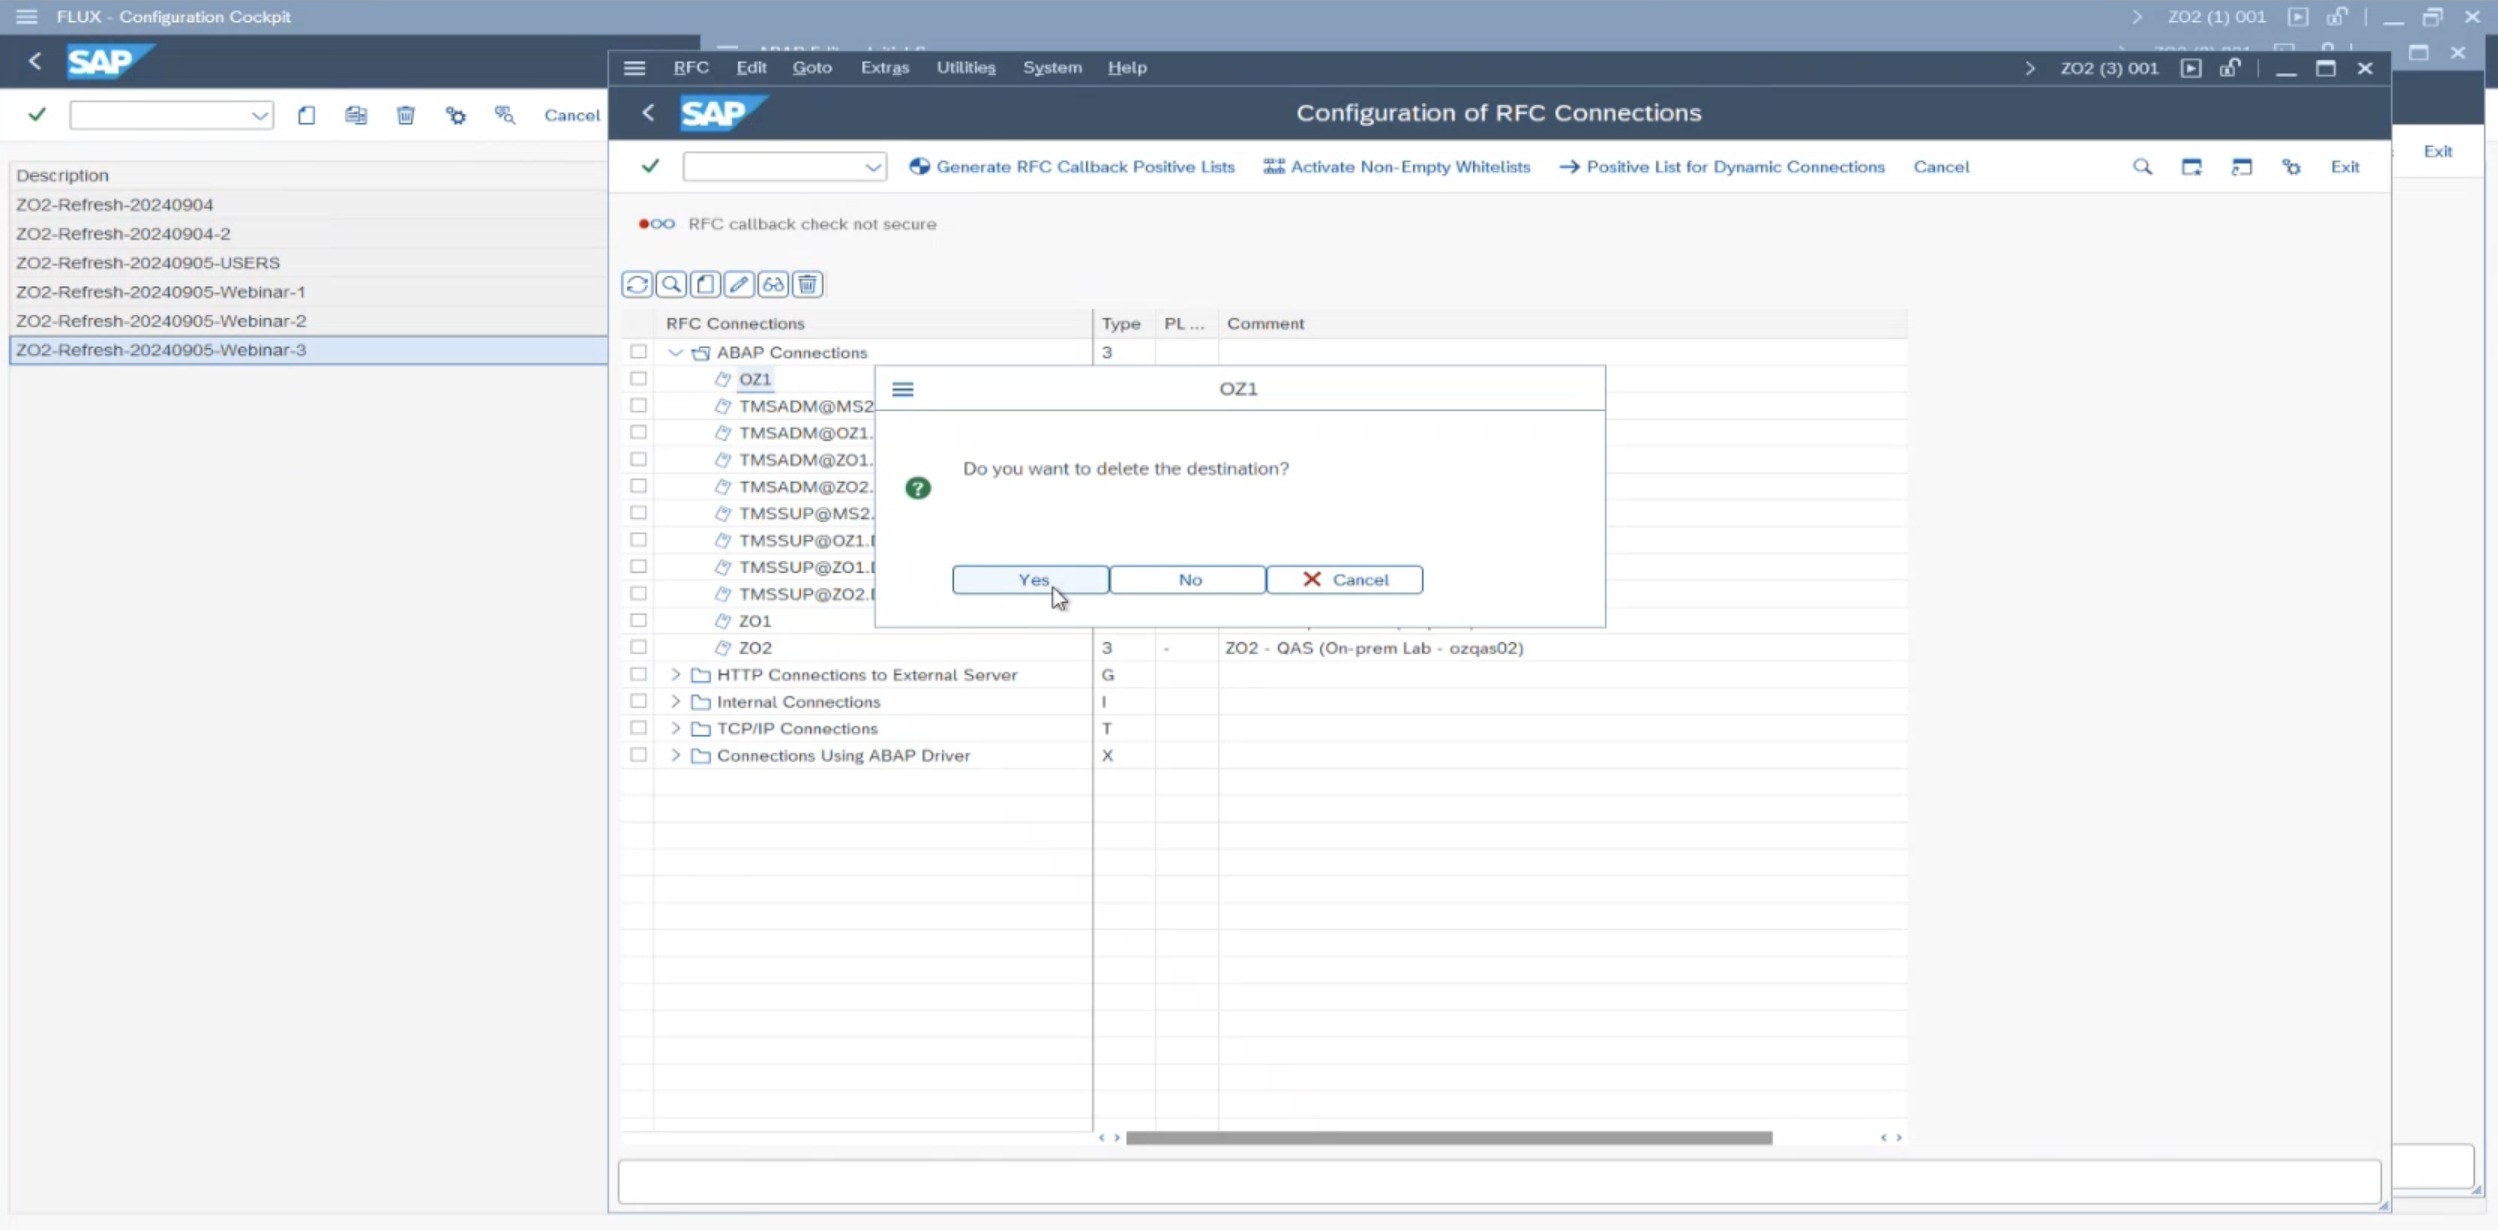The width and height of the screenshot is (2498, 1230).
Task: Click the lock icon in RFC window title bar
Action: [x=2230, y=68]
